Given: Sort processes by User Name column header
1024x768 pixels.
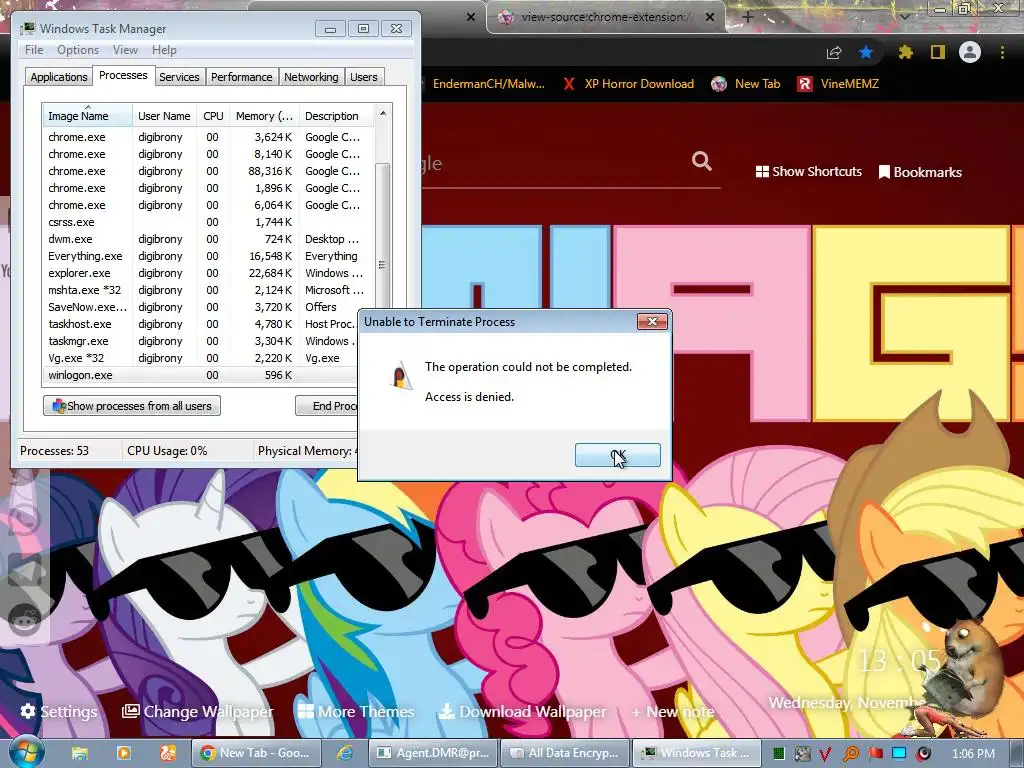Looking at the screenshot, I should 164,116.
